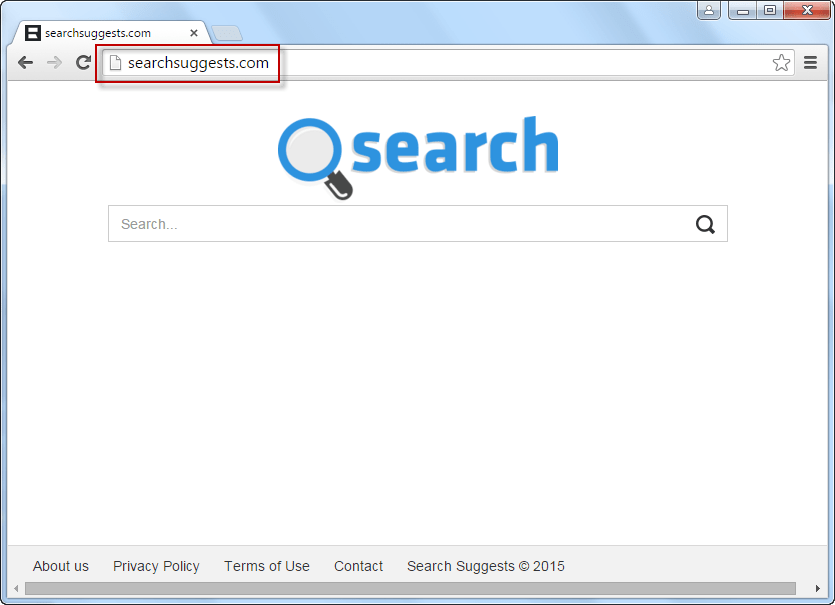This screenshot has width=835, height=605.
Task: Open a new tab
Action: pos(227,34)
